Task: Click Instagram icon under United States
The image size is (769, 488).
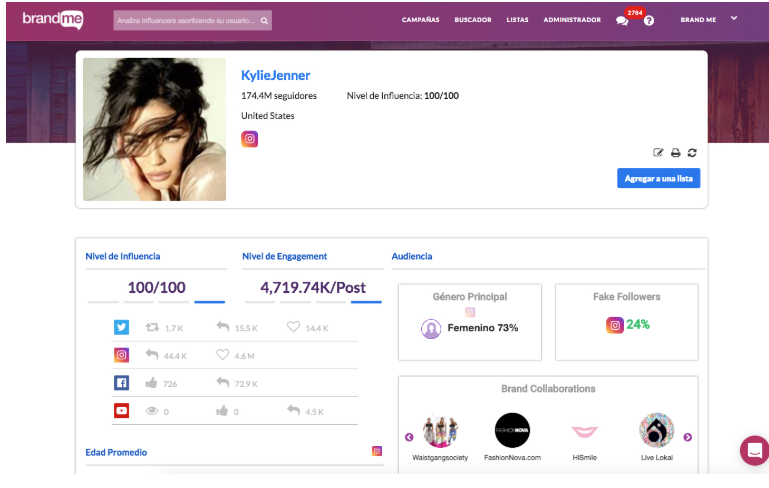Action: tap(250, 139)
